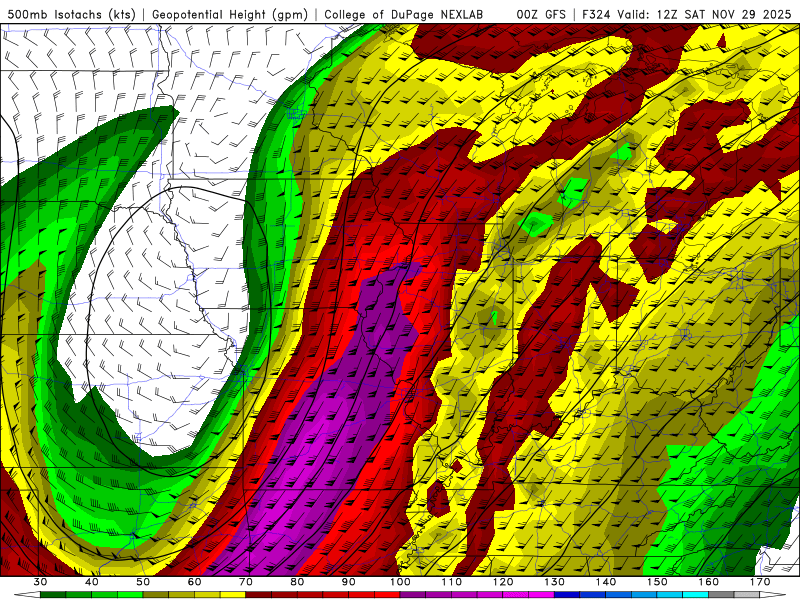Select the dark blue swatch starting at 130 kts
The image size is (800, 600).
coord(567,594)
